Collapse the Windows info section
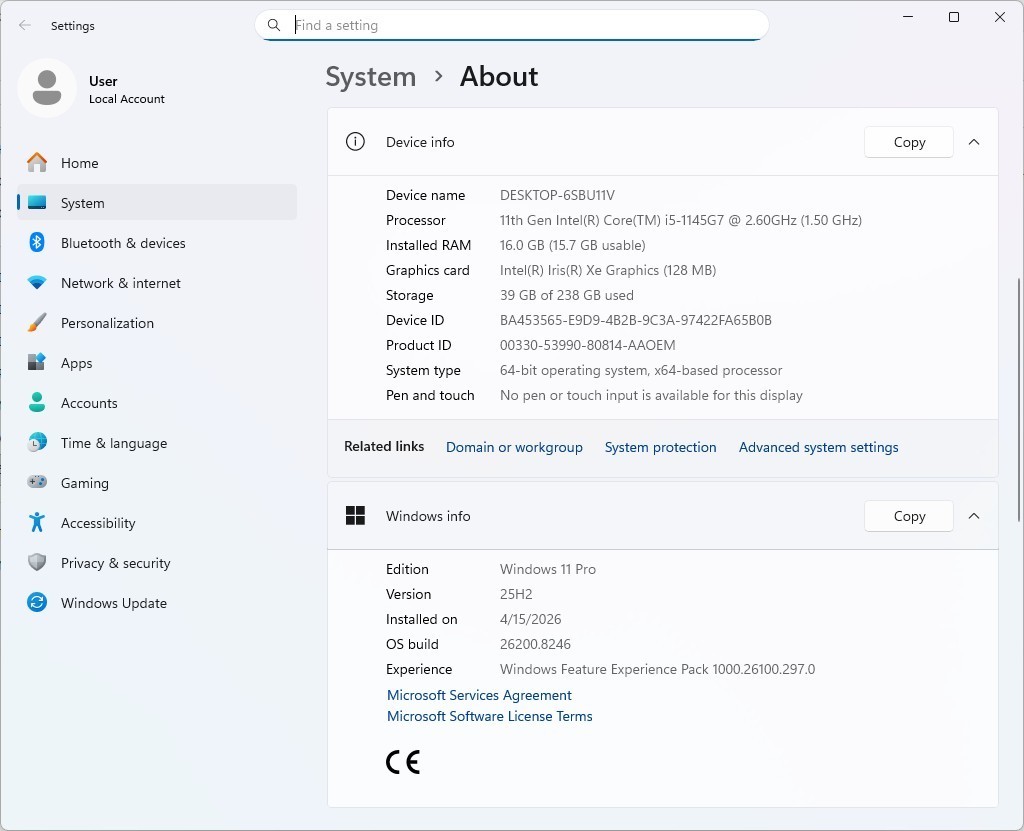Viewport: 1024px width, 831px height. coord(974,516)
